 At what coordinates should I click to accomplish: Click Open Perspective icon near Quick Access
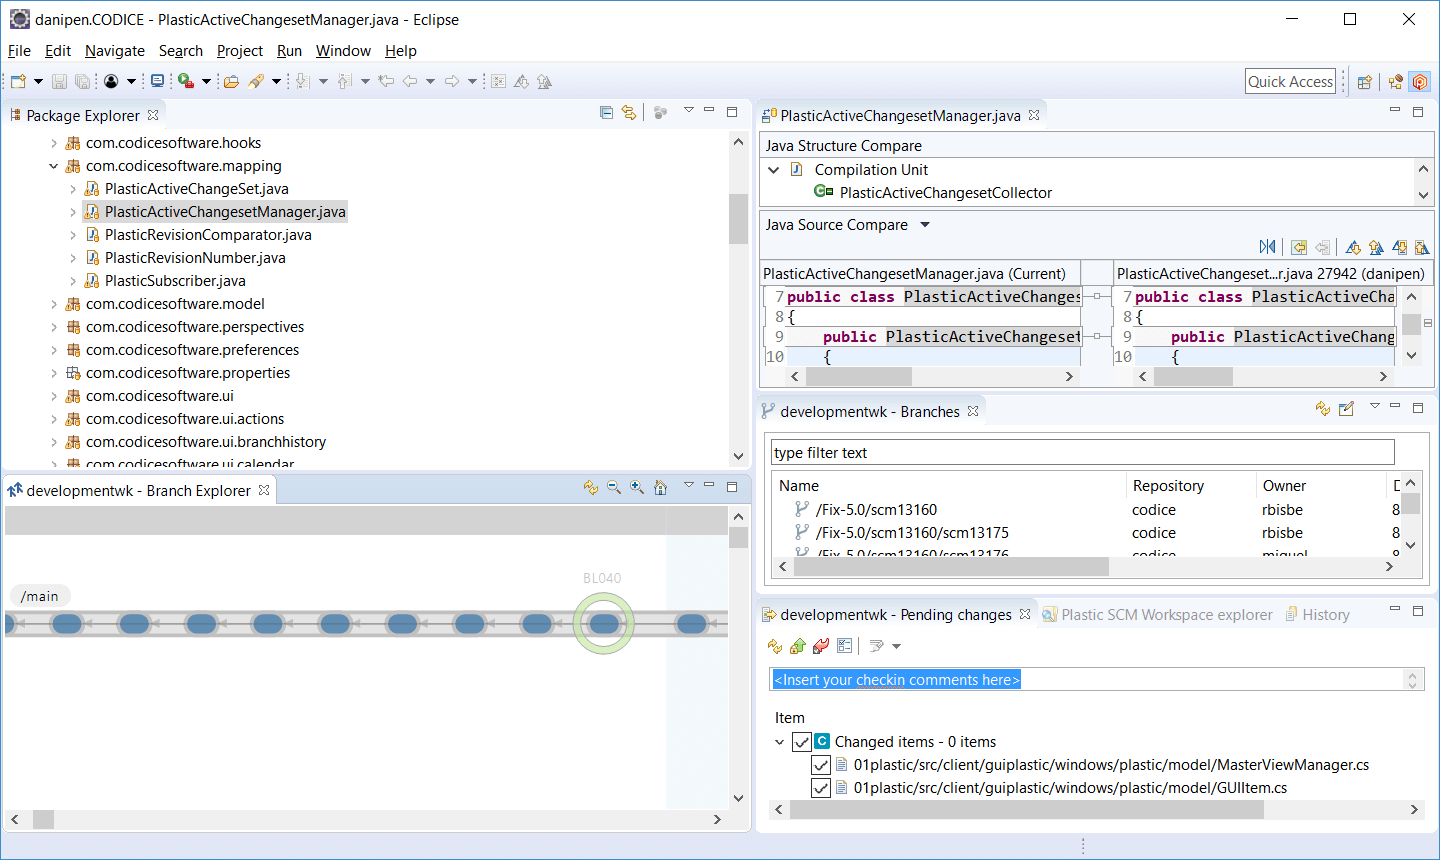(x=1364, y=82)
